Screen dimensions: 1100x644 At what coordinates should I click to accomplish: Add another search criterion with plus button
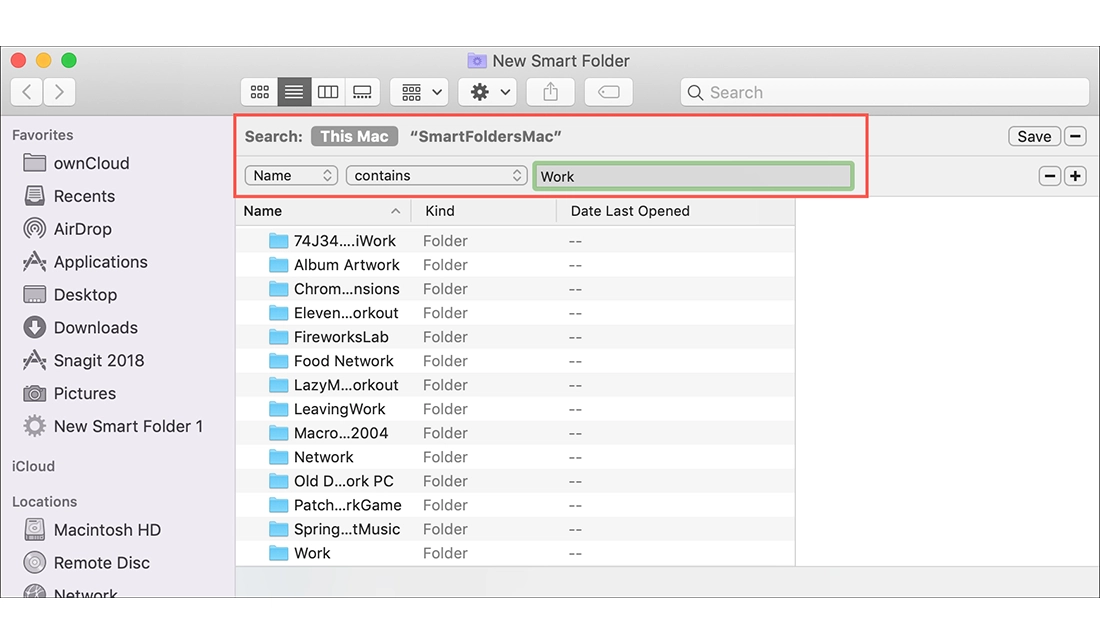[1075, 175]
